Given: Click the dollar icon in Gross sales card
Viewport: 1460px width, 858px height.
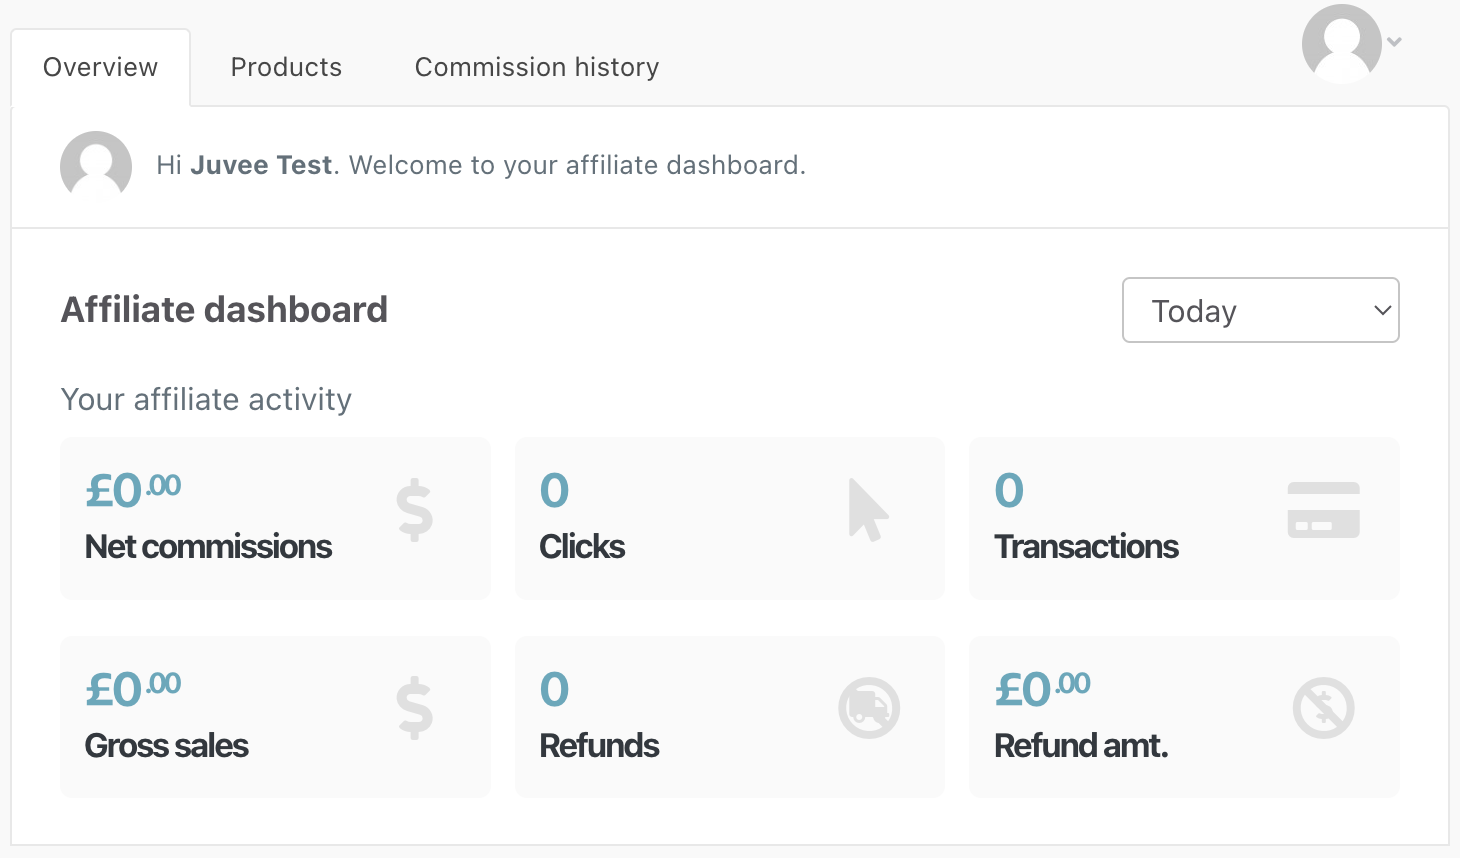Looking at the screenshot, I should tap(414, 708).
